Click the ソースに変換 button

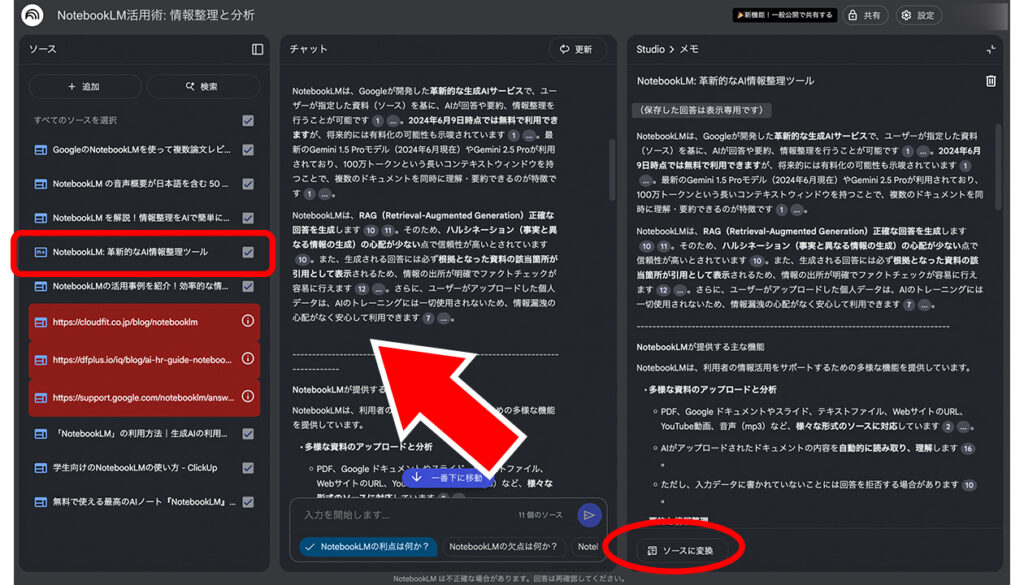[x=680, y=550]
